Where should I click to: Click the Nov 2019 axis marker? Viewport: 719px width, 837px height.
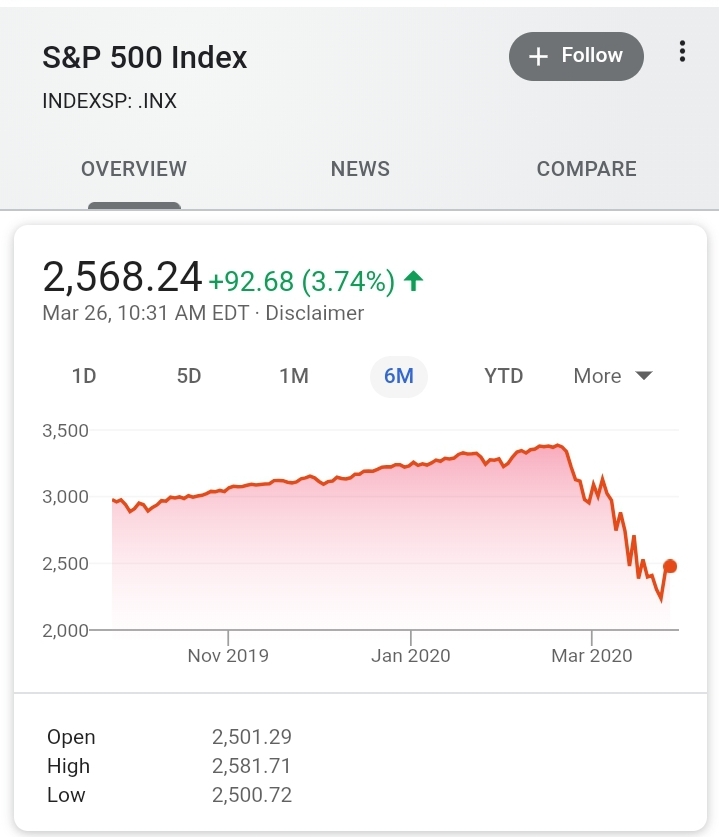(x=228, y=656)
